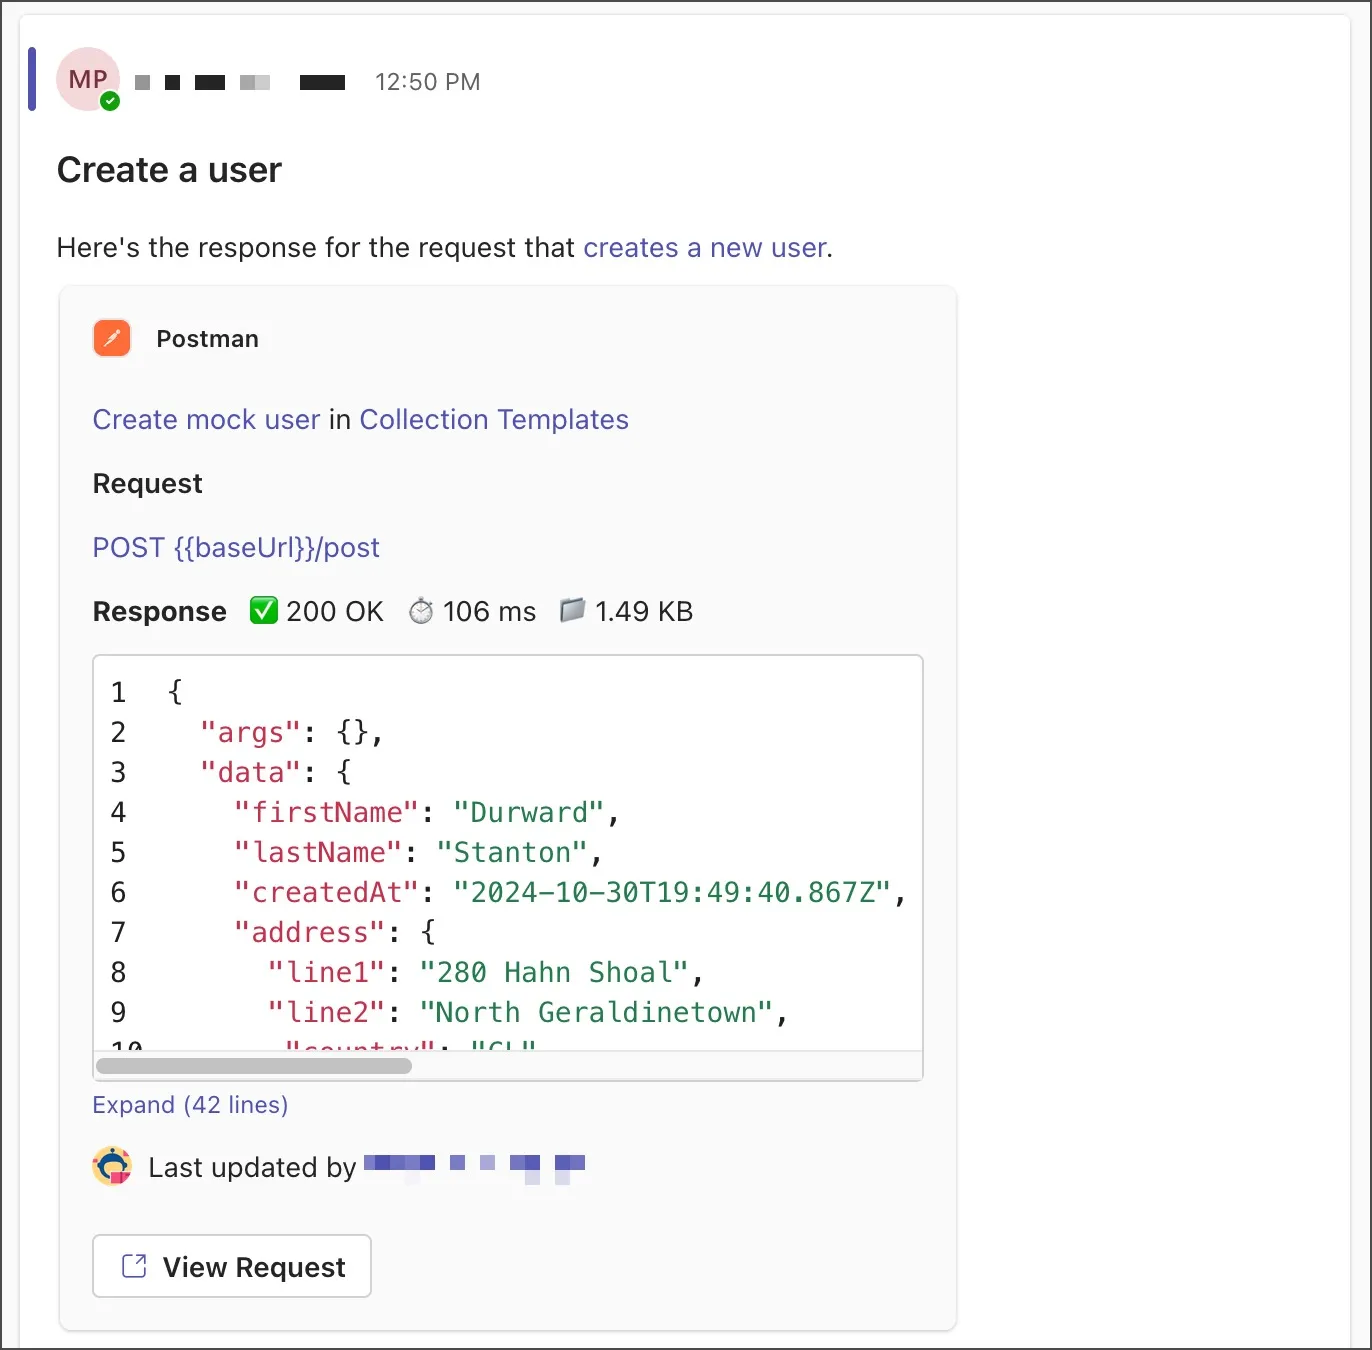This screenshot has width=1372, height=1350.
Task: Click the Postman card title text
Action: click(x=207, y=339)
